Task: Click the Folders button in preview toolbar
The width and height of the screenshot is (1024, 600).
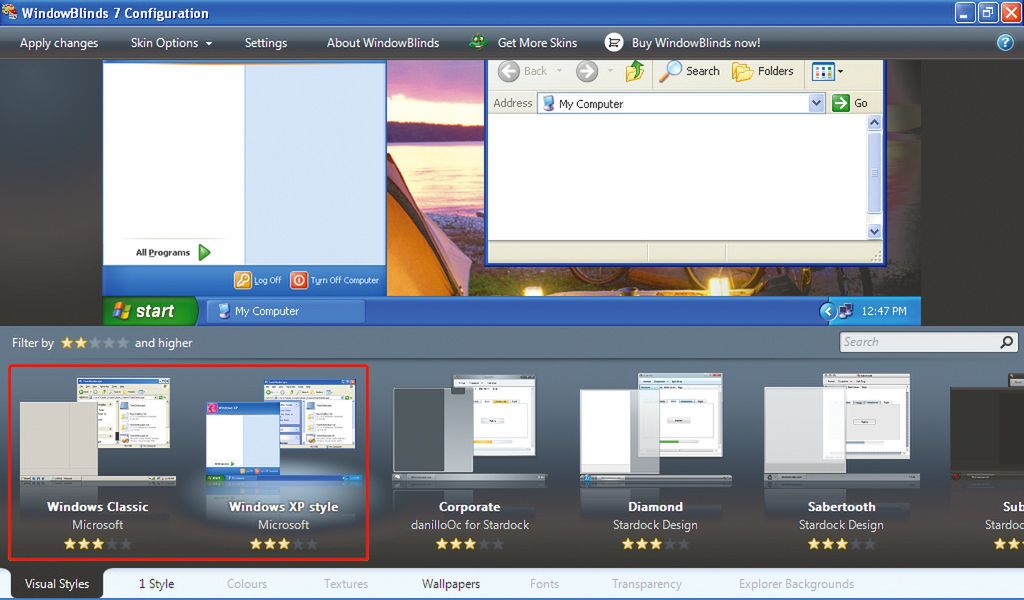Action: point(763,71)
